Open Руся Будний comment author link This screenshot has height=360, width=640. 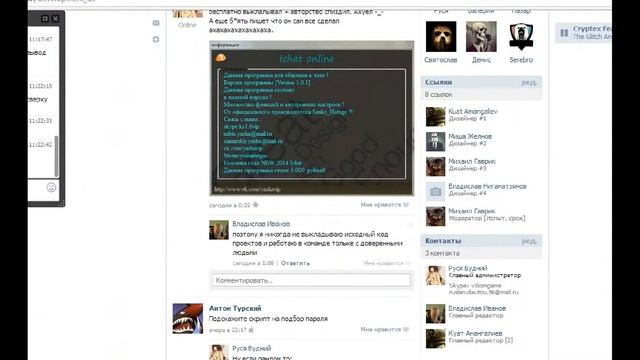pyautogui.click(x=251, y=348)
